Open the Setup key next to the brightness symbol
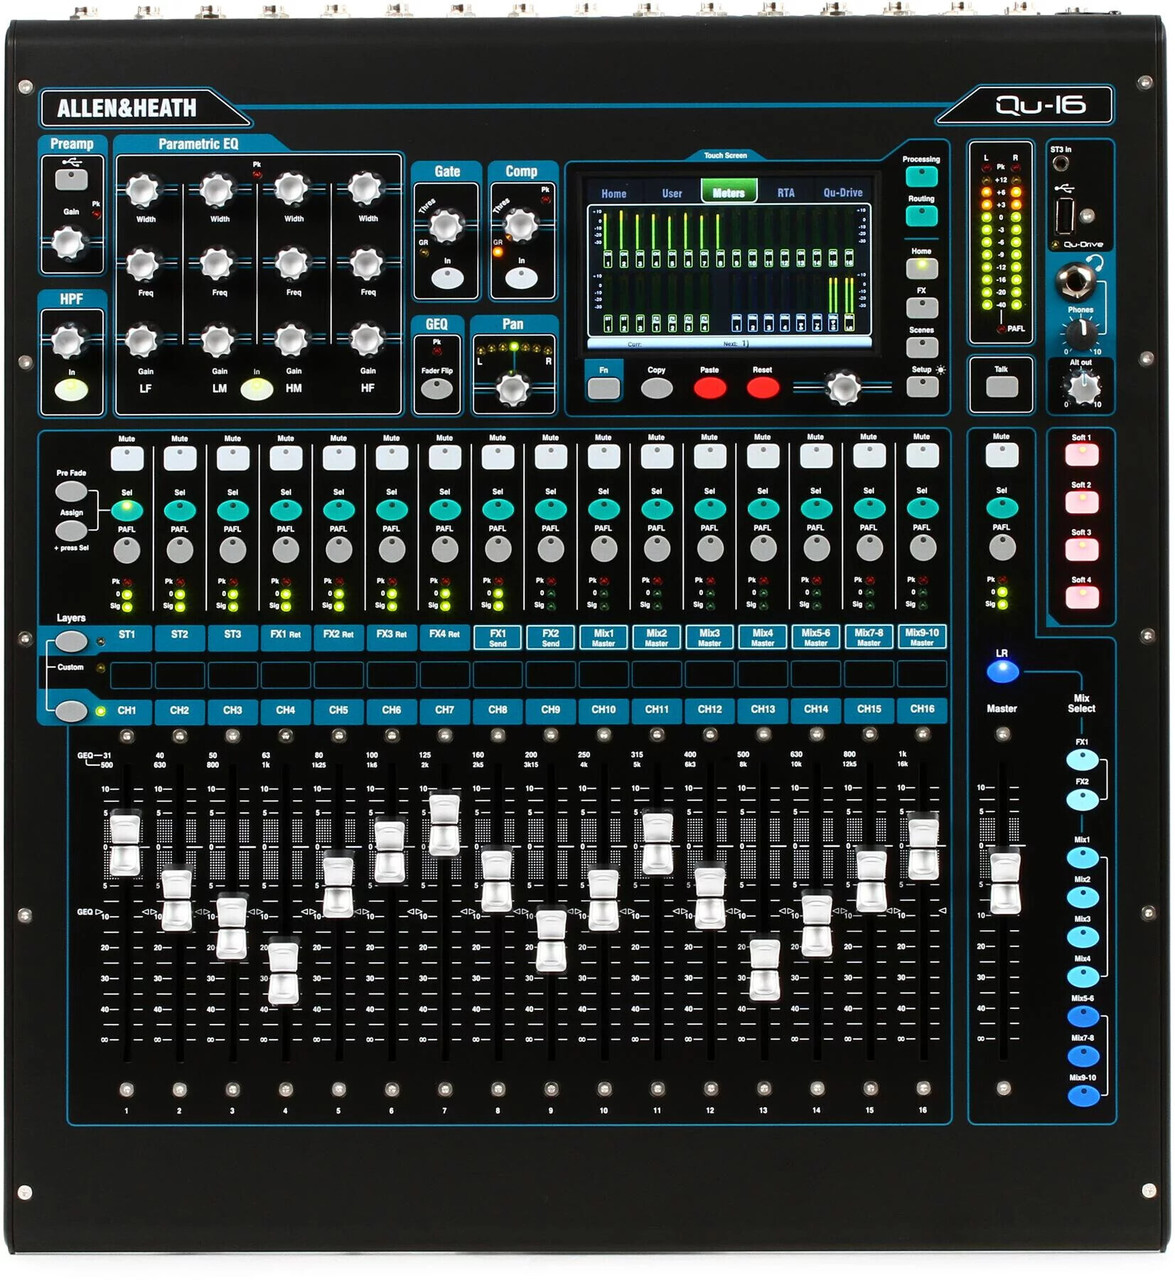Image resolution: width=1175 pixels, height=1280 pixels. tap(921, 386)
